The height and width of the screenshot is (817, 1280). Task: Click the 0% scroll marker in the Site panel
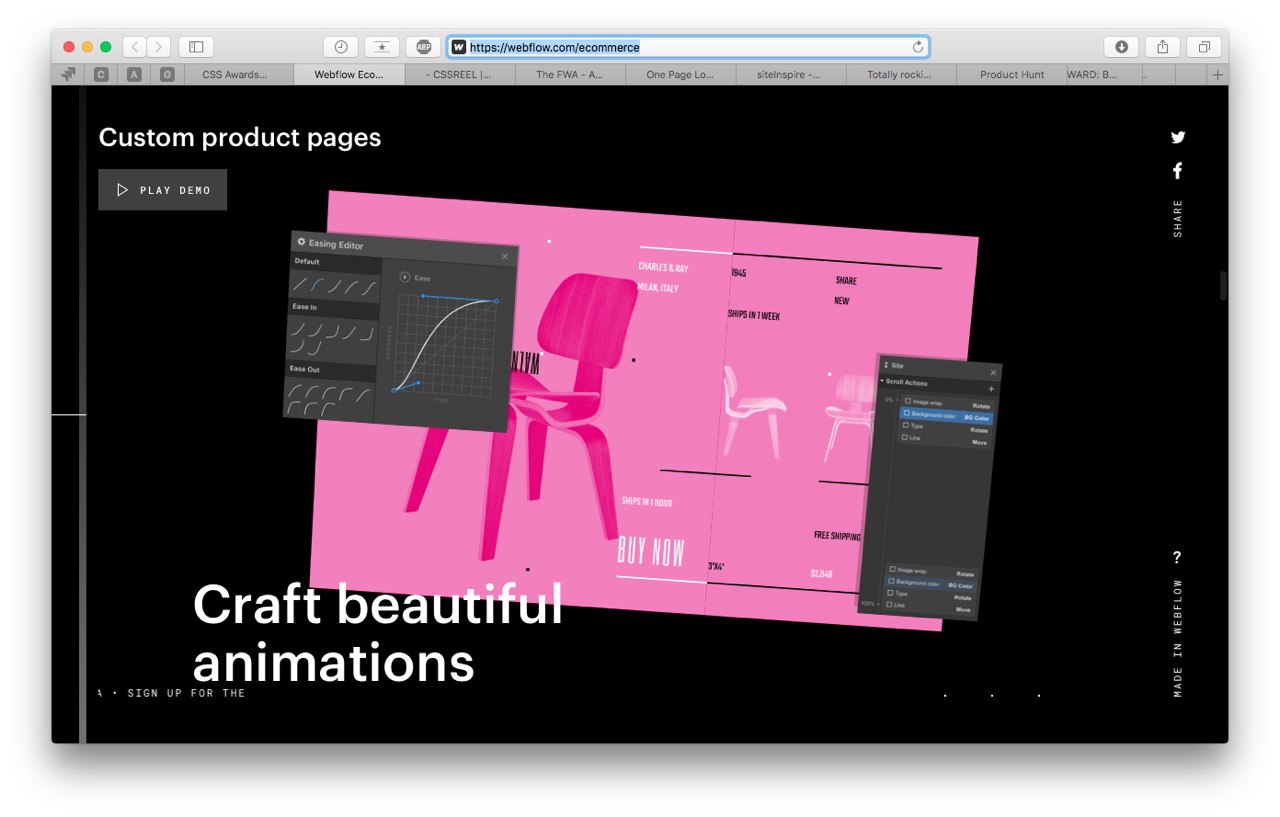[890, 399]
